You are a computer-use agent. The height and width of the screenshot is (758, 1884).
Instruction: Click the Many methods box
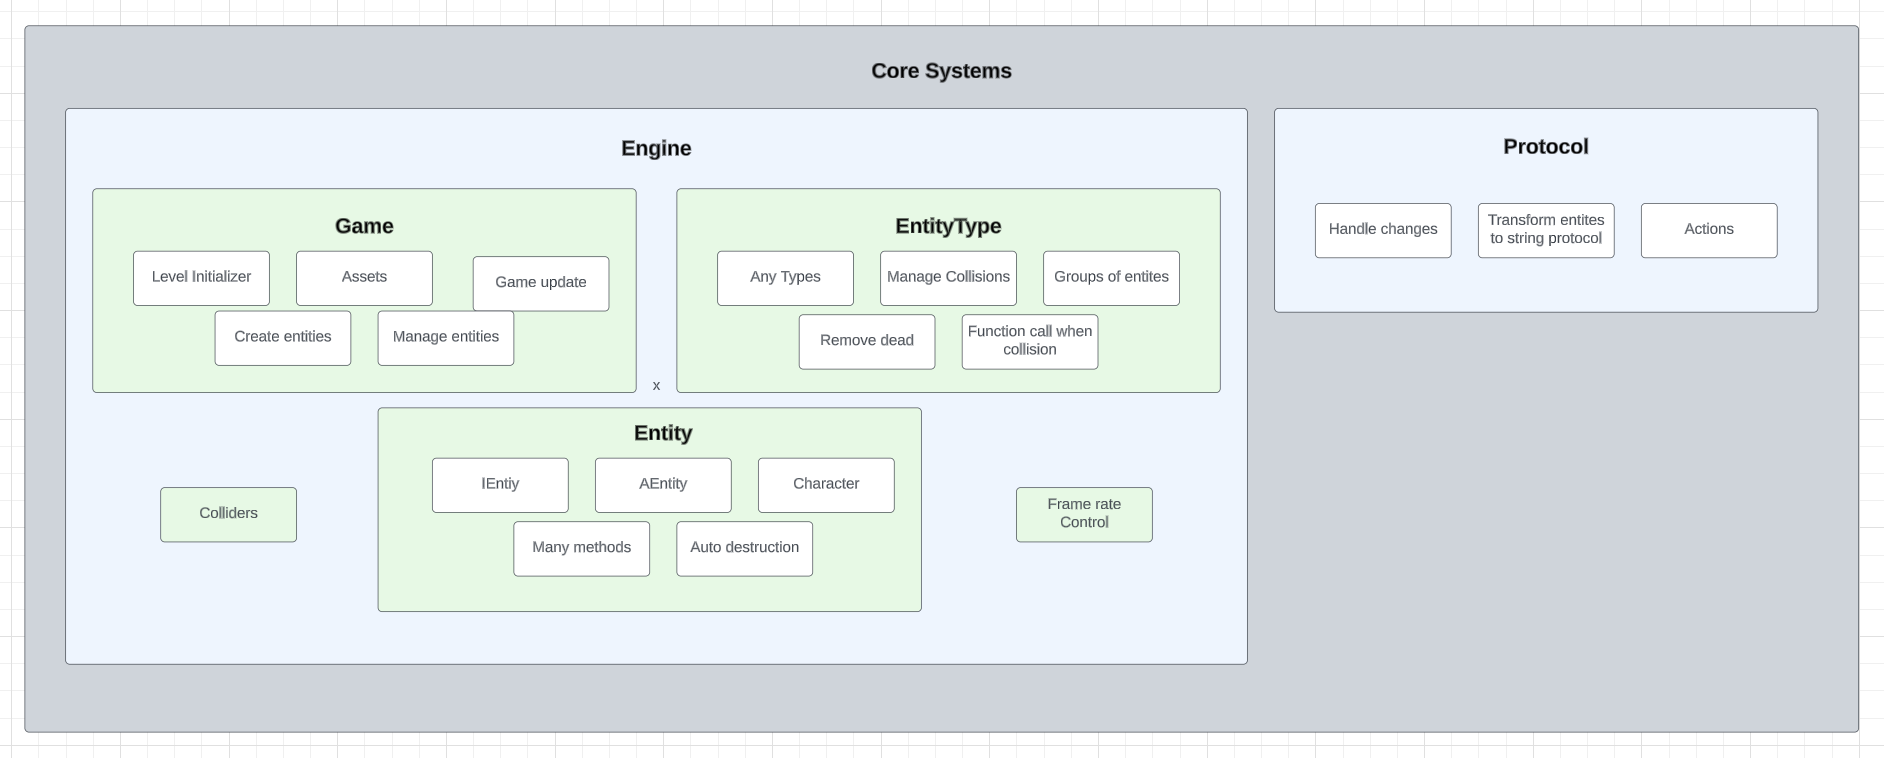point(582,549)
